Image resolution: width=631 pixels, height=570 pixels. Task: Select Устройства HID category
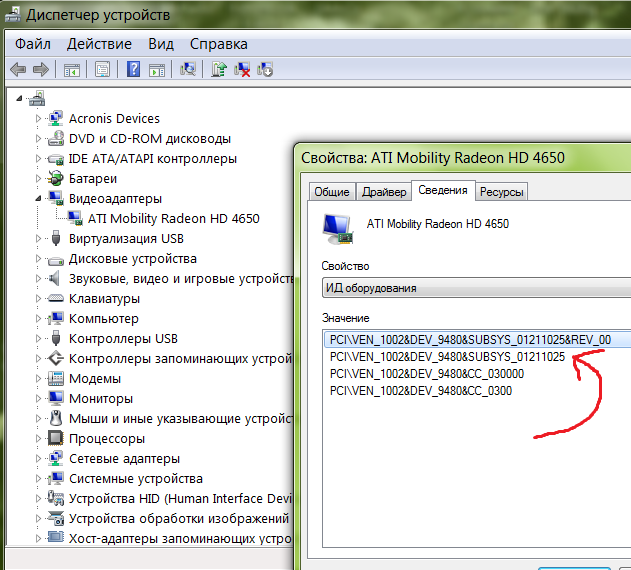click(x=180, y=498)
